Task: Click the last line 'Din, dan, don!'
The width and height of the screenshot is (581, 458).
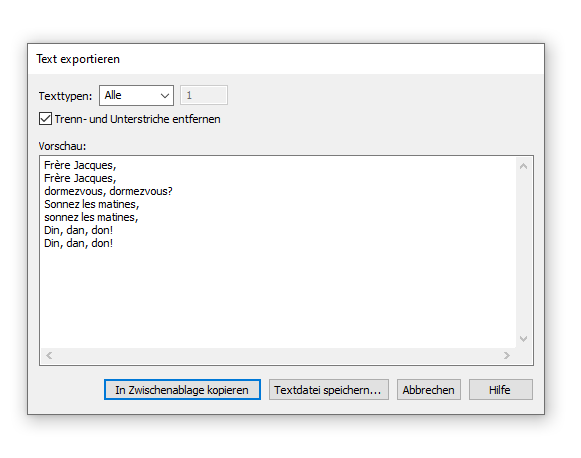Action: (79, 243)
